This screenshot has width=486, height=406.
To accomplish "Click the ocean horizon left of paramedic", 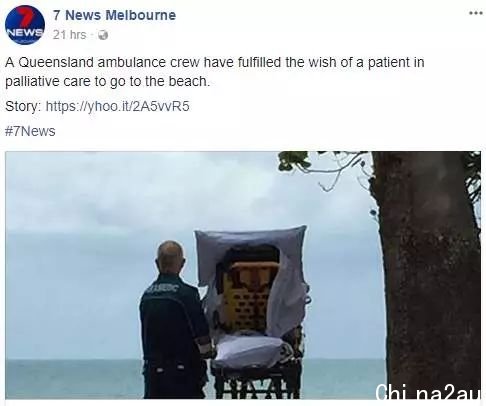I will coord(73,360).
